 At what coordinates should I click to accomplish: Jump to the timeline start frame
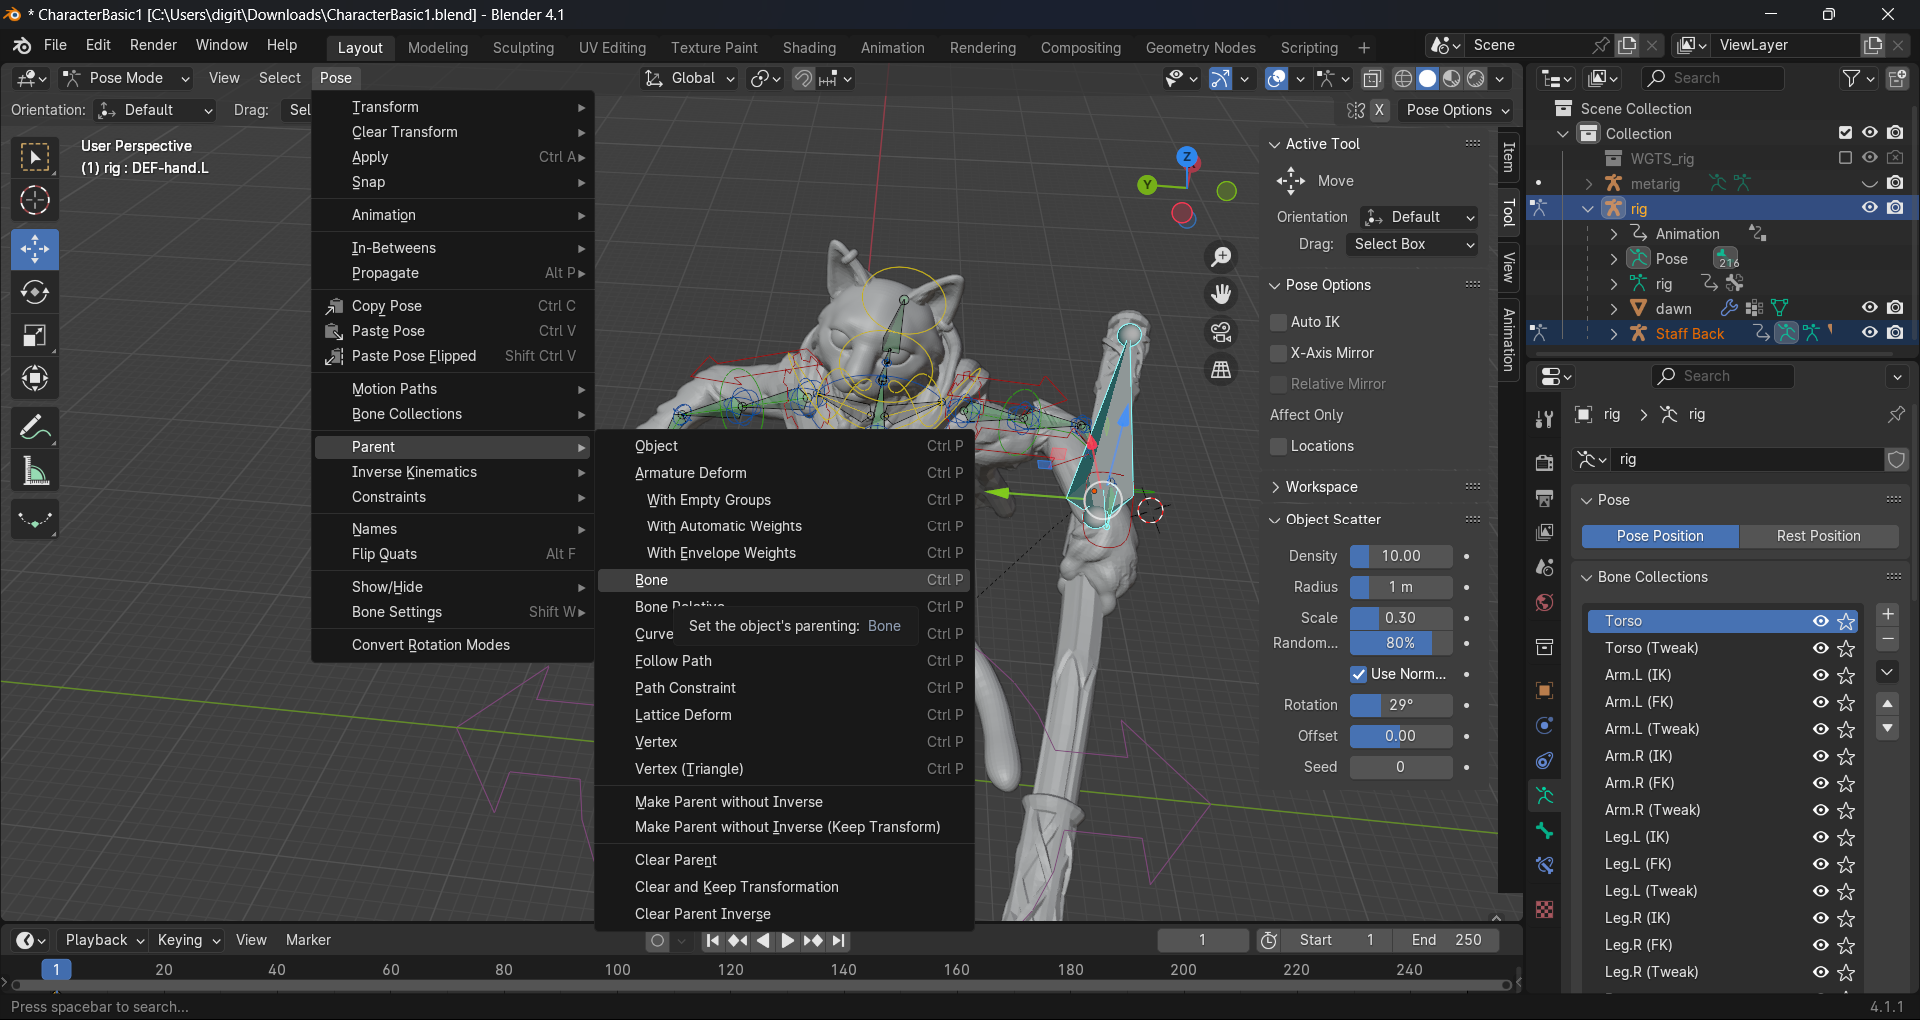pos(712,940)
